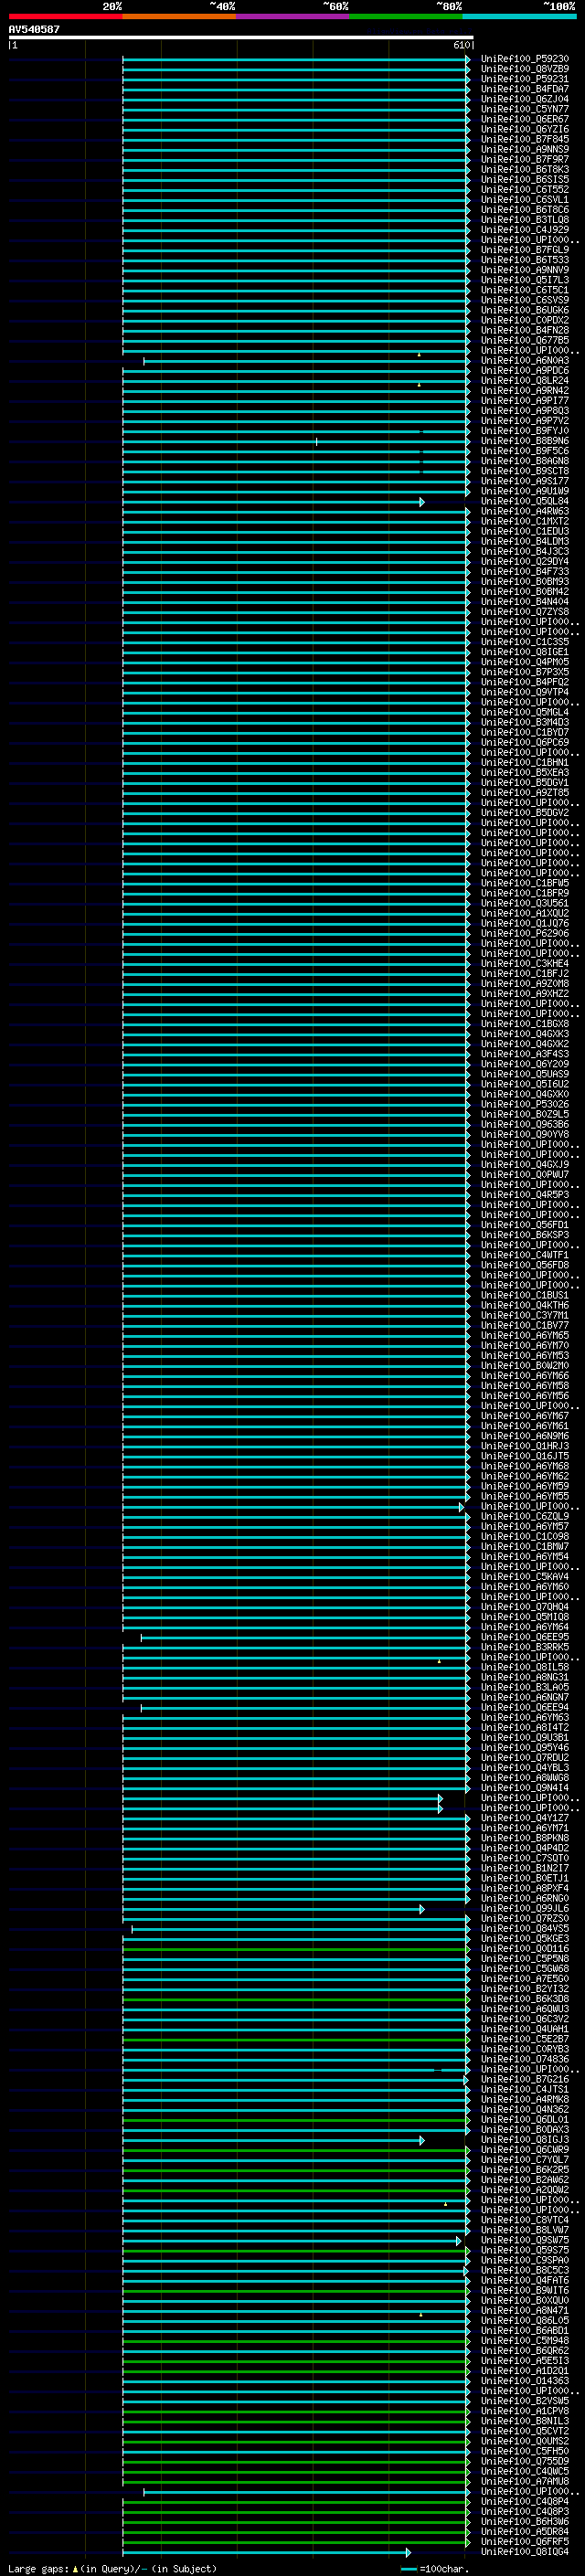Select hit UniRef100_A9U1W9
The height and width of the screenshot is (2576, 585).
click(525, 491)
